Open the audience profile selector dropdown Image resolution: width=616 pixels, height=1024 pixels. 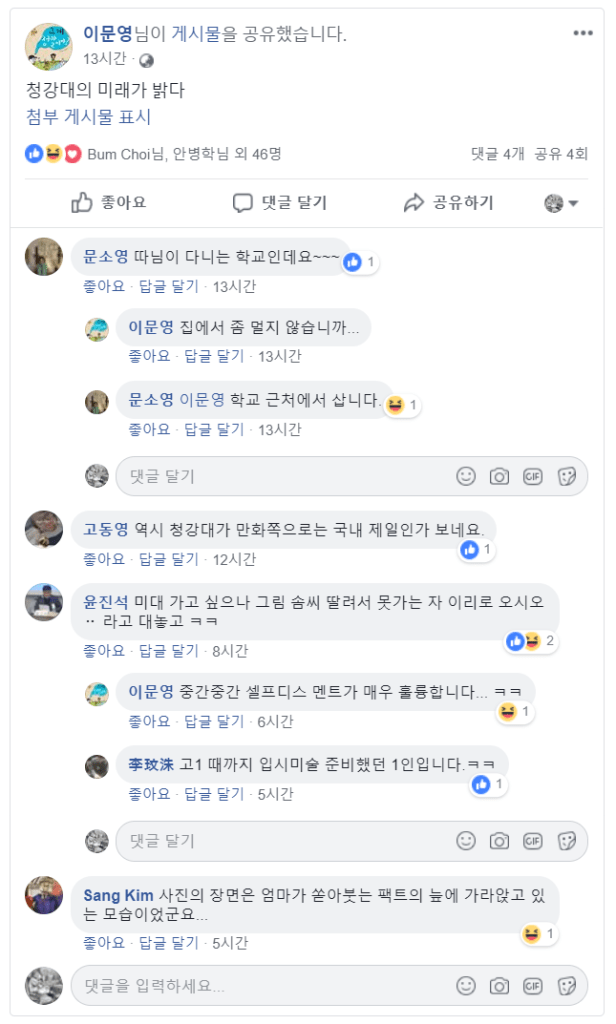561,204
